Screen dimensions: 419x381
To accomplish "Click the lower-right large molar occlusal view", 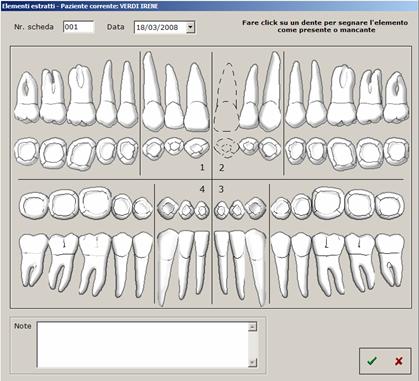I will [x=328, y=203].
